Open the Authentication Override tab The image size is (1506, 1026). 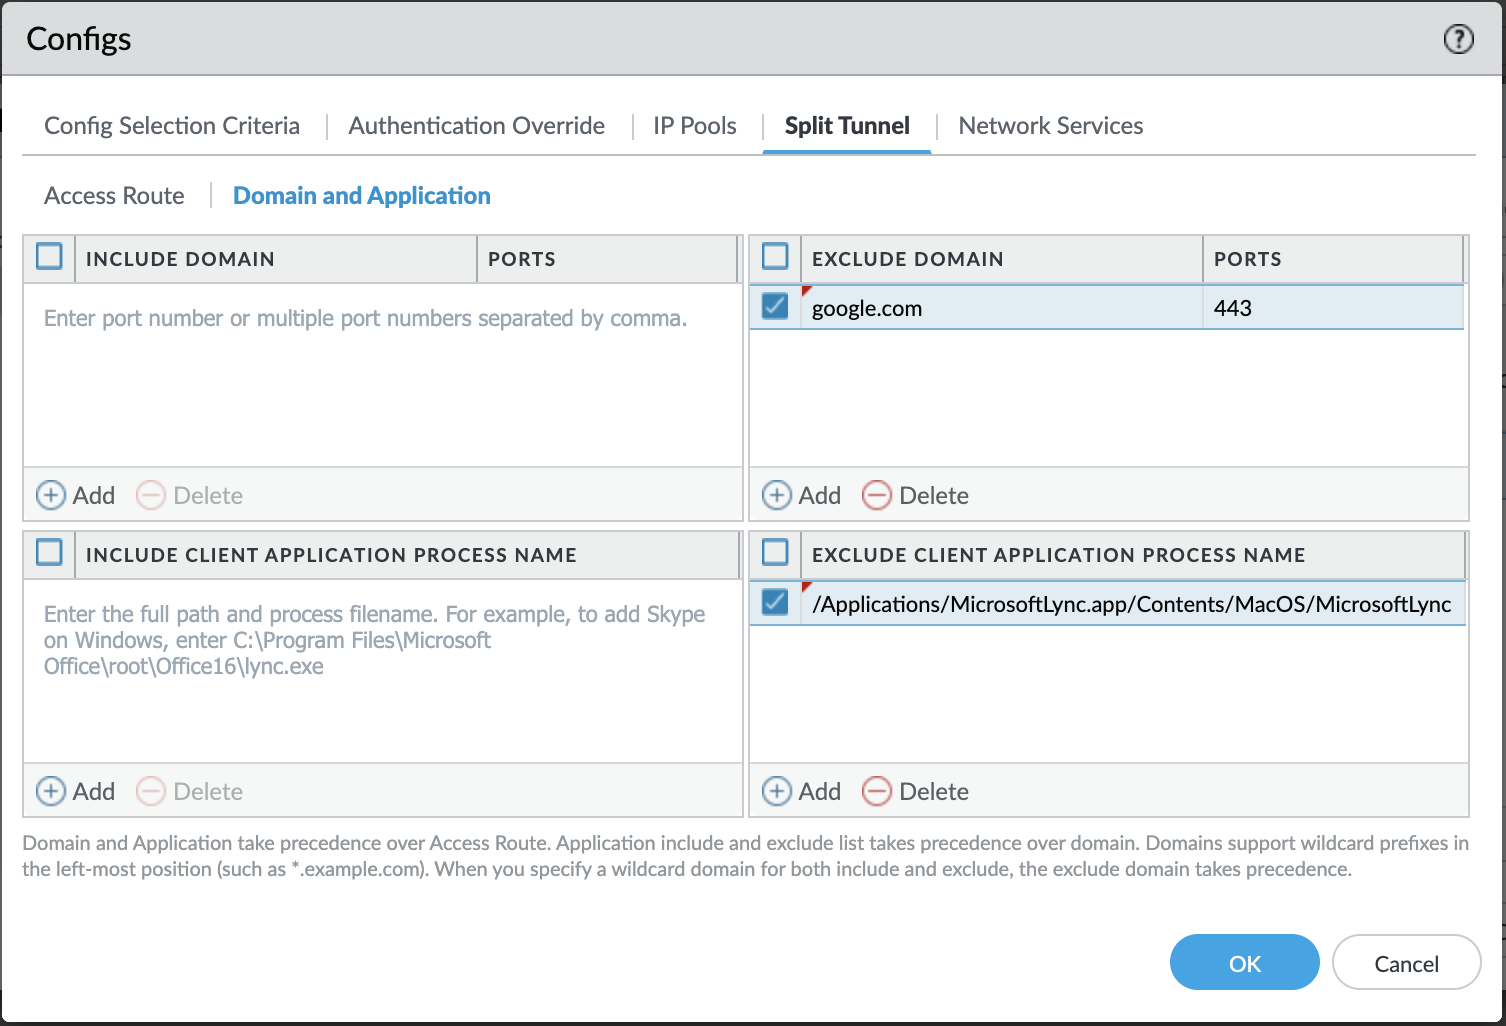tap(476, 125)
